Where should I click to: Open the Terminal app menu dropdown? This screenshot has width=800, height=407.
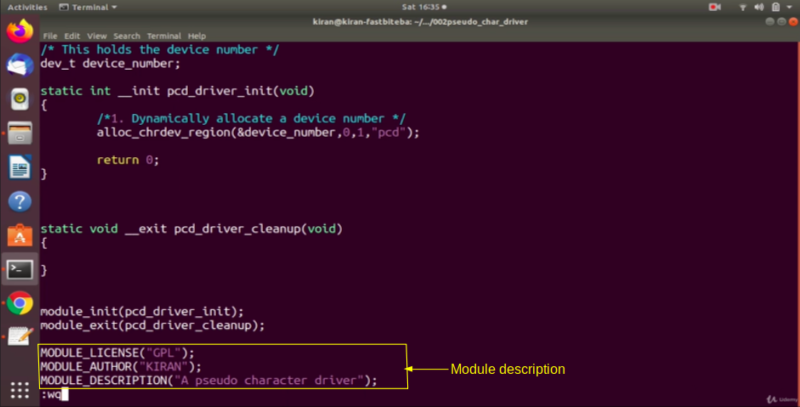pos(88,7)
